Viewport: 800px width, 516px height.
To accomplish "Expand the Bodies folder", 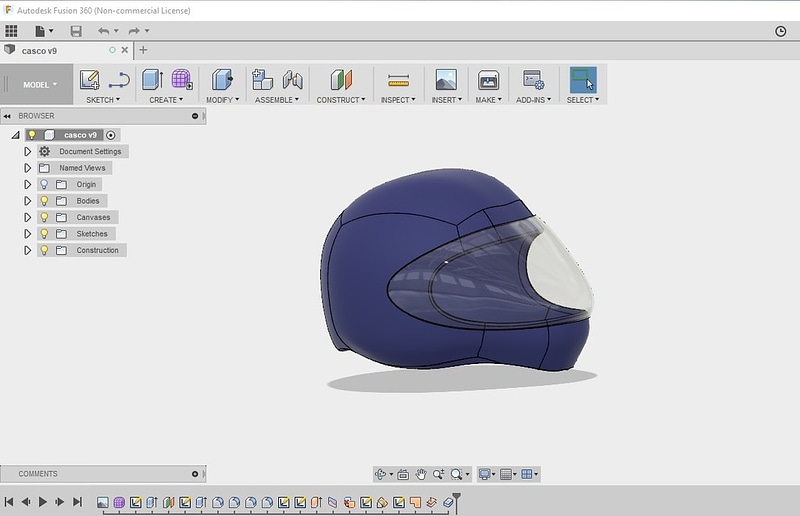I will pyautogui.click(x=28, y=201).
